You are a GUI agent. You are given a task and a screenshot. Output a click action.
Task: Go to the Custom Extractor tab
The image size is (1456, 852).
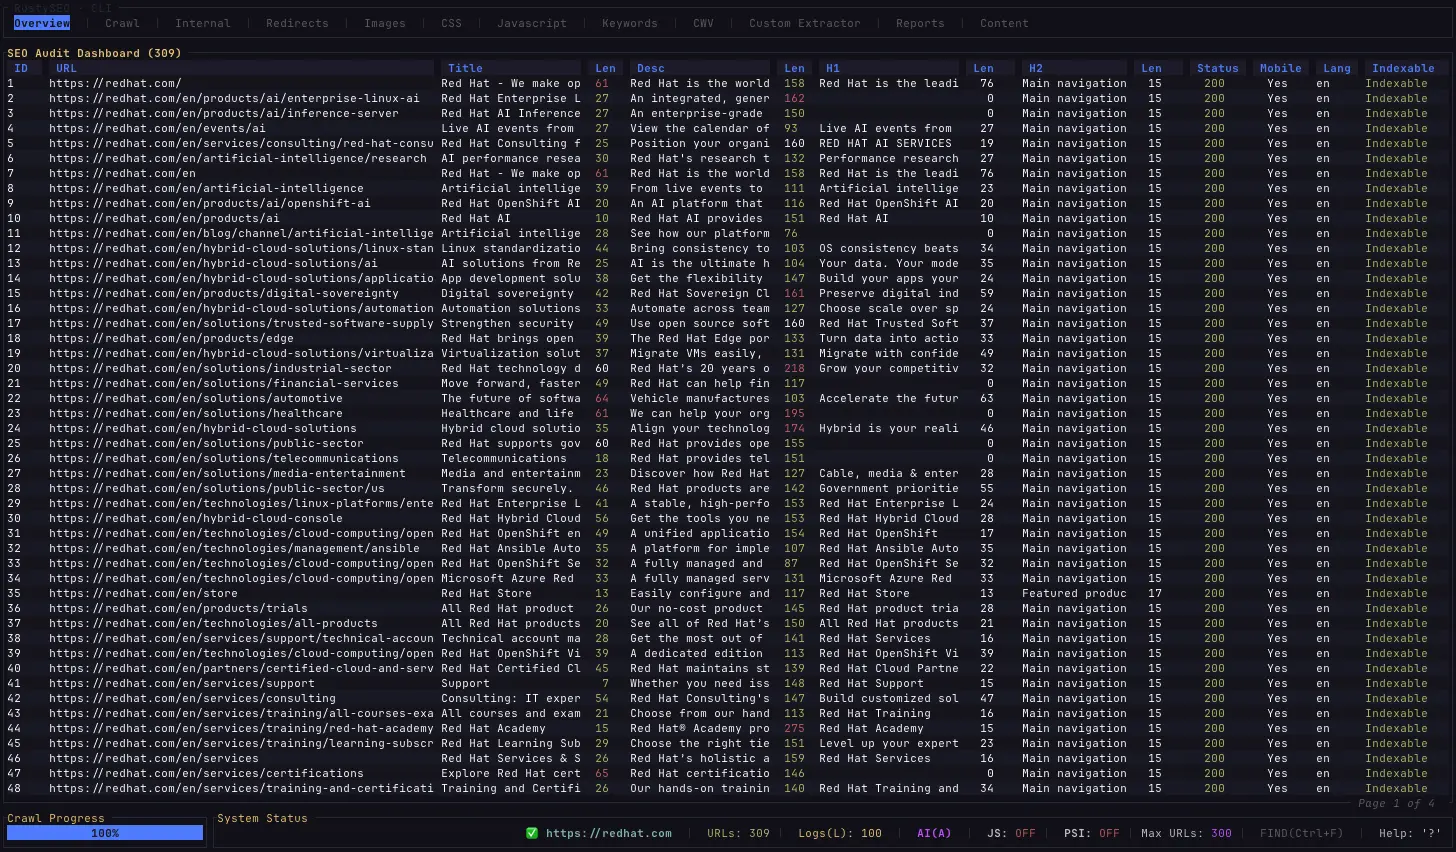coord(805,23)
